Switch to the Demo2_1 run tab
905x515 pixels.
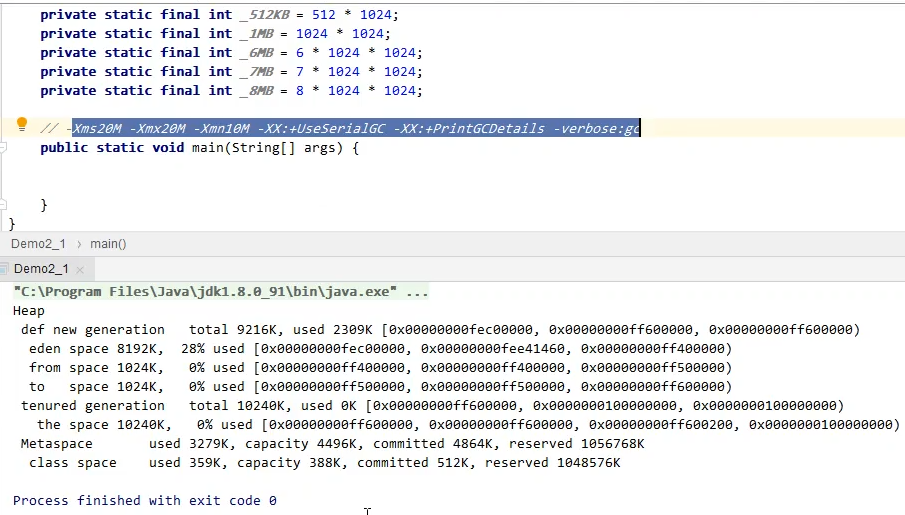click(41, 269)
